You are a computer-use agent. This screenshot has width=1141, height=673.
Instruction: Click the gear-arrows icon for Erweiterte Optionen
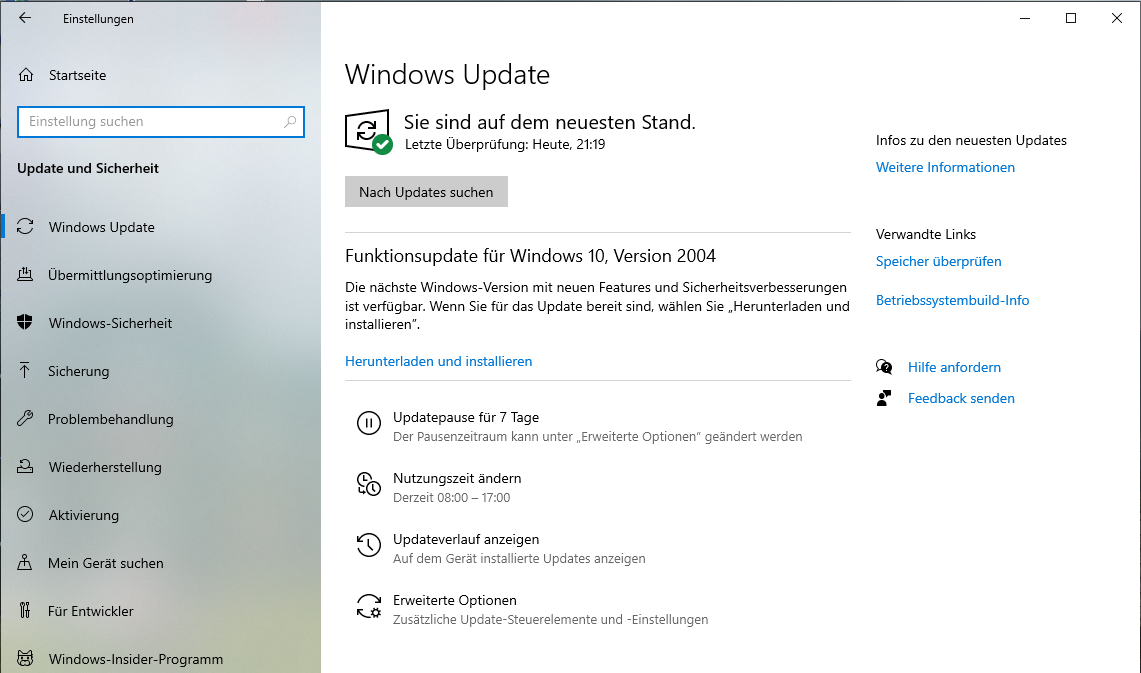click(369, 606)
